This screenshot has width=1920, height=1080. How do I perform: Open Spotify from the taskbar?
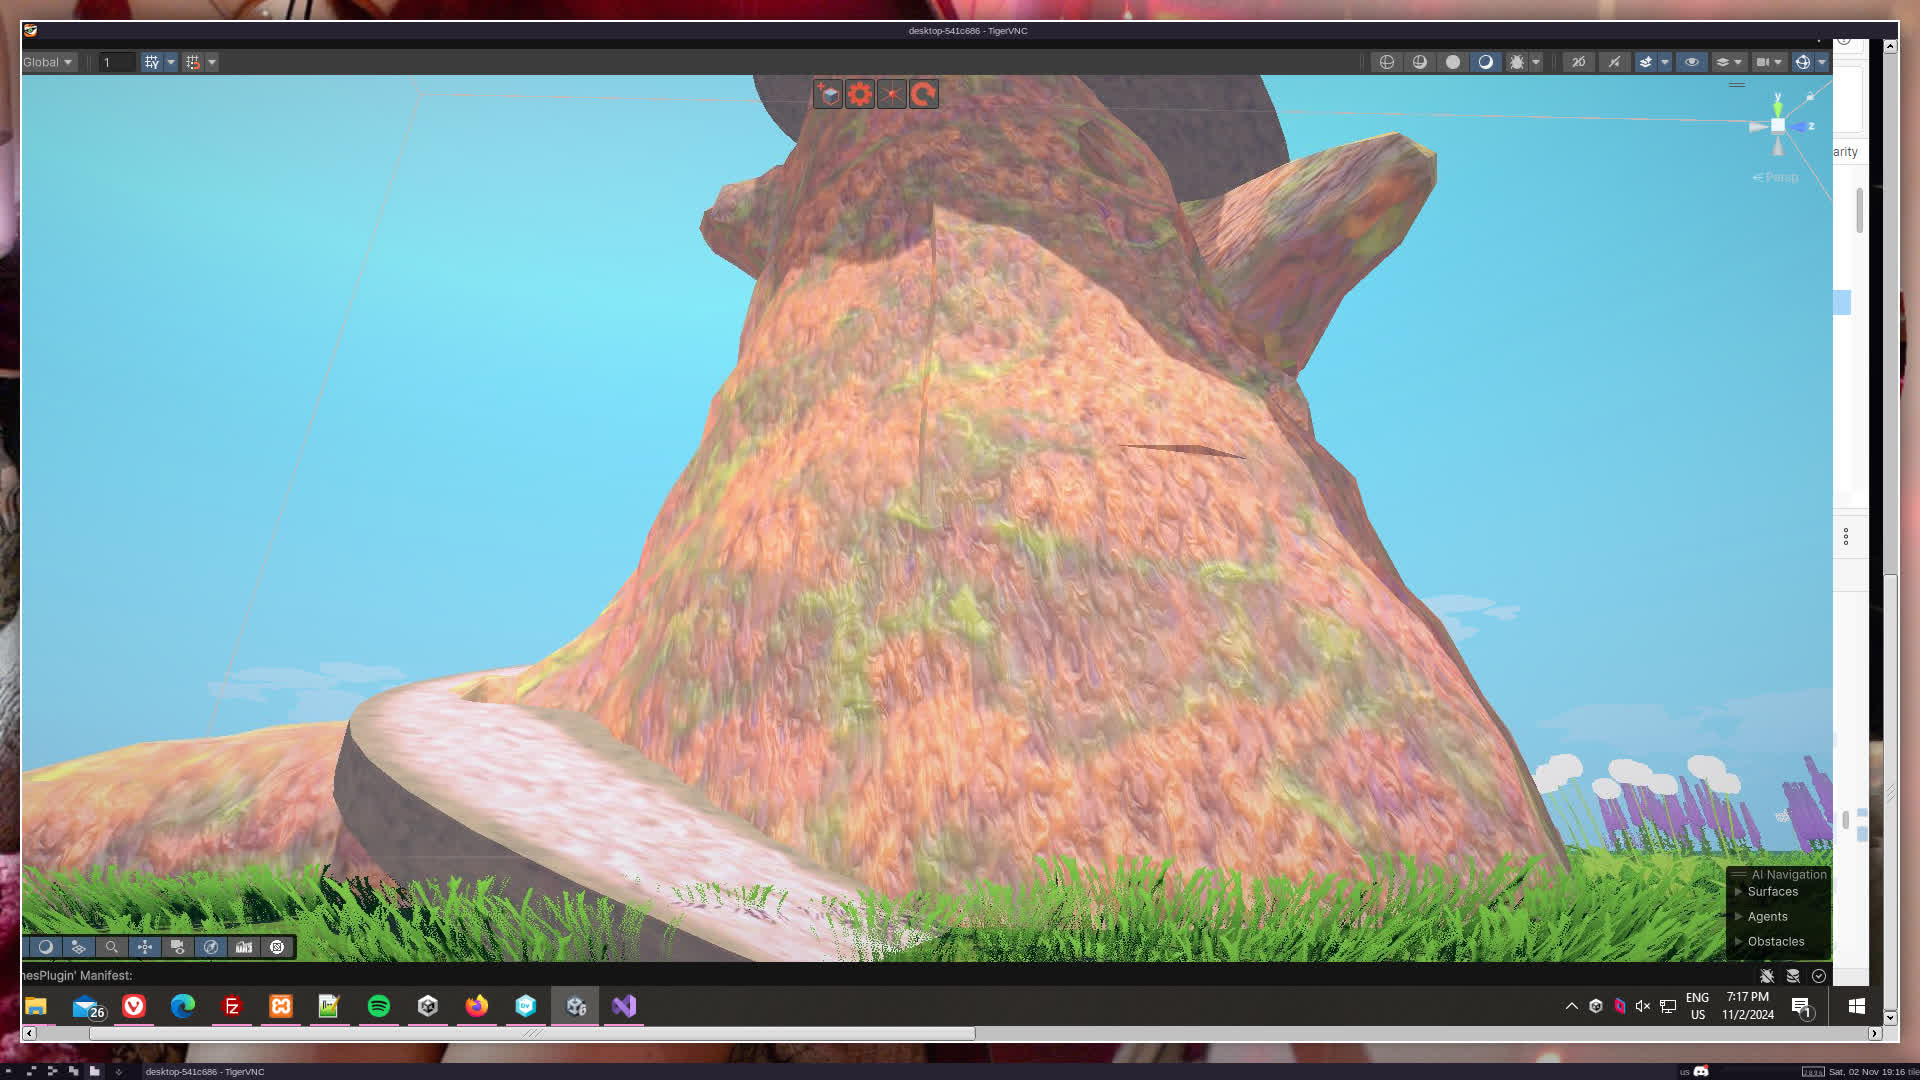[378, 1006]
